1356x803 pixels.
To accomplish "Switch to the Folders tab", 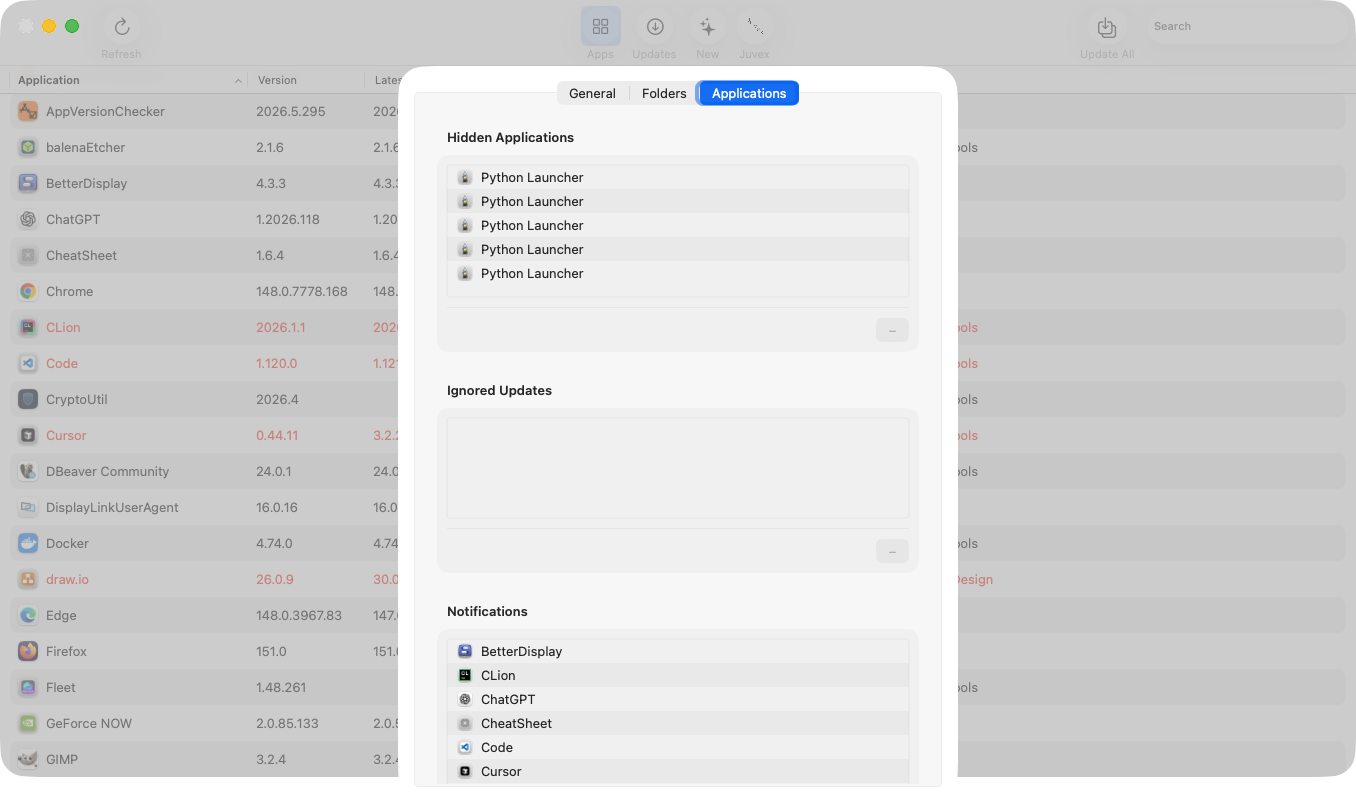I will (x=664, y=93).
